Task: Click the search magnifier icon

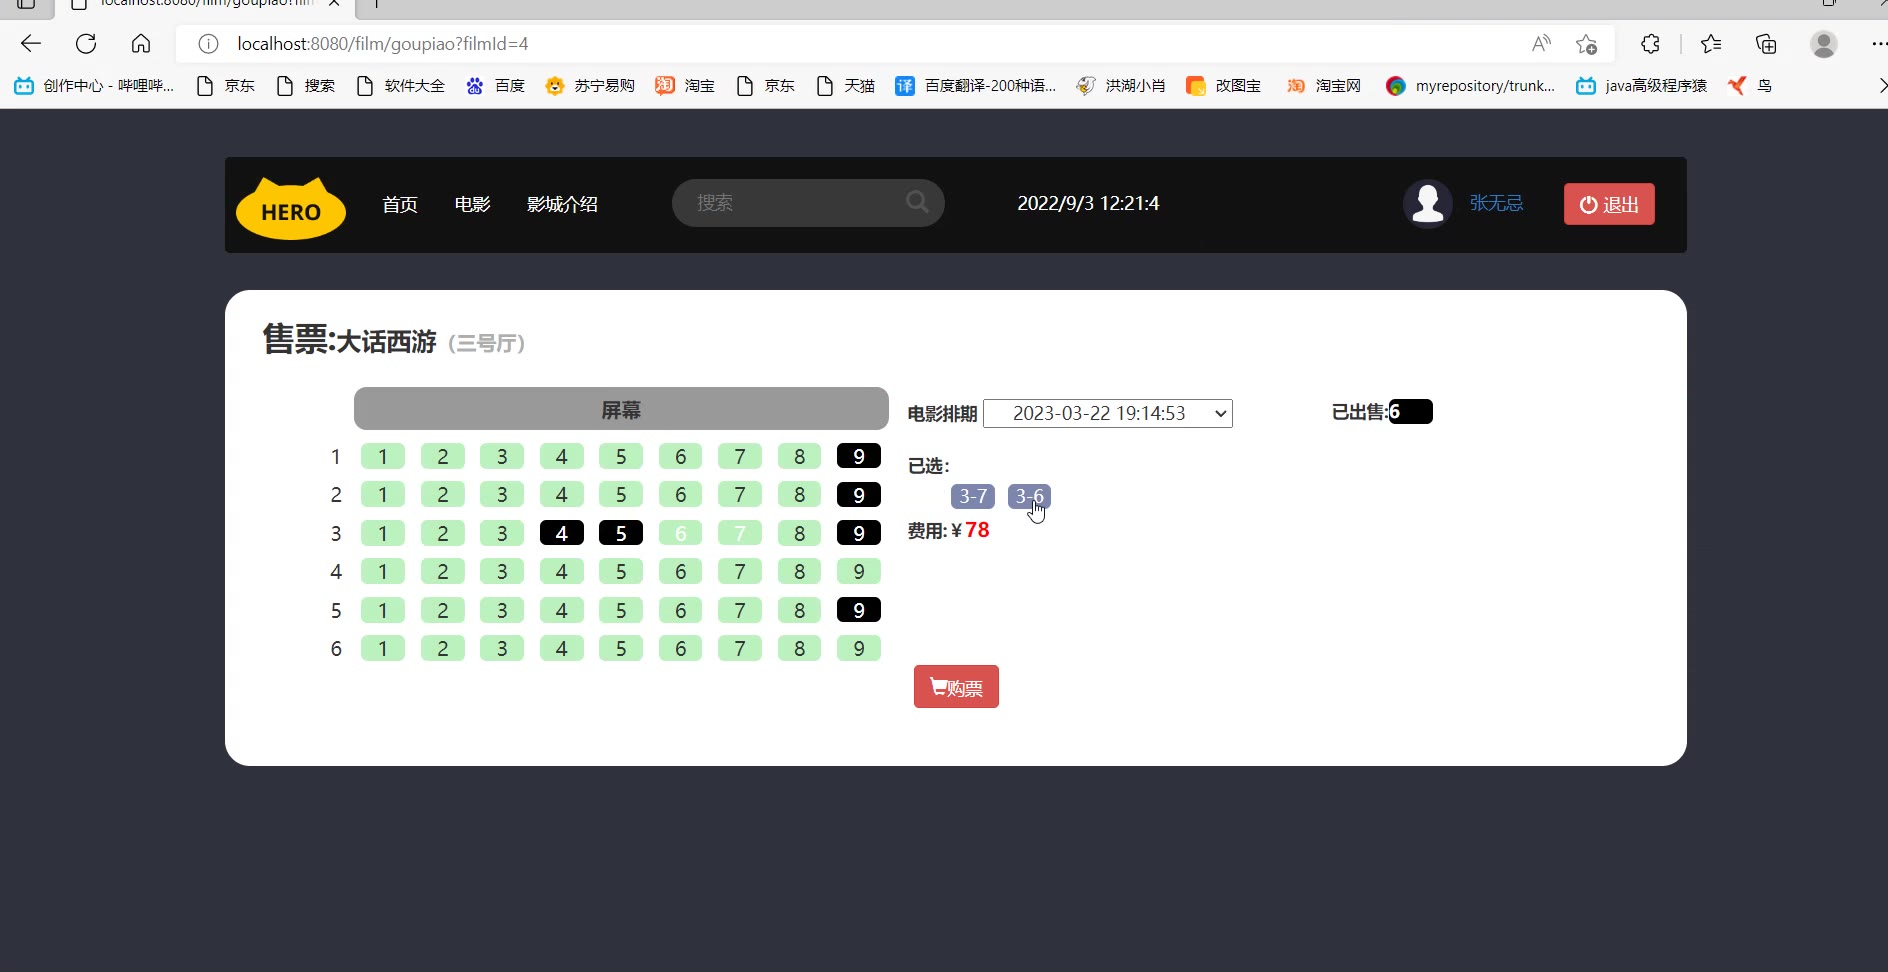Action: (917, 203)
